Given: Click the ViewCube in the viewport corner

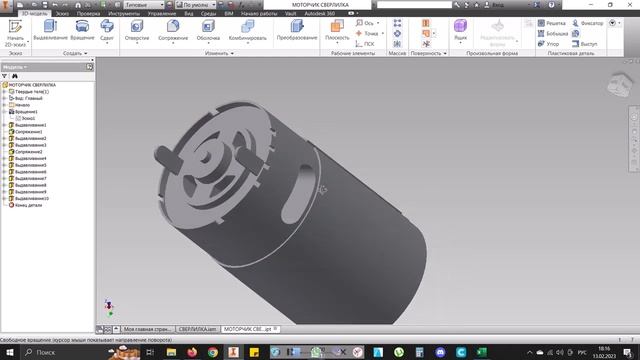Looking at the screenshot, I should (x=620, y=85).
